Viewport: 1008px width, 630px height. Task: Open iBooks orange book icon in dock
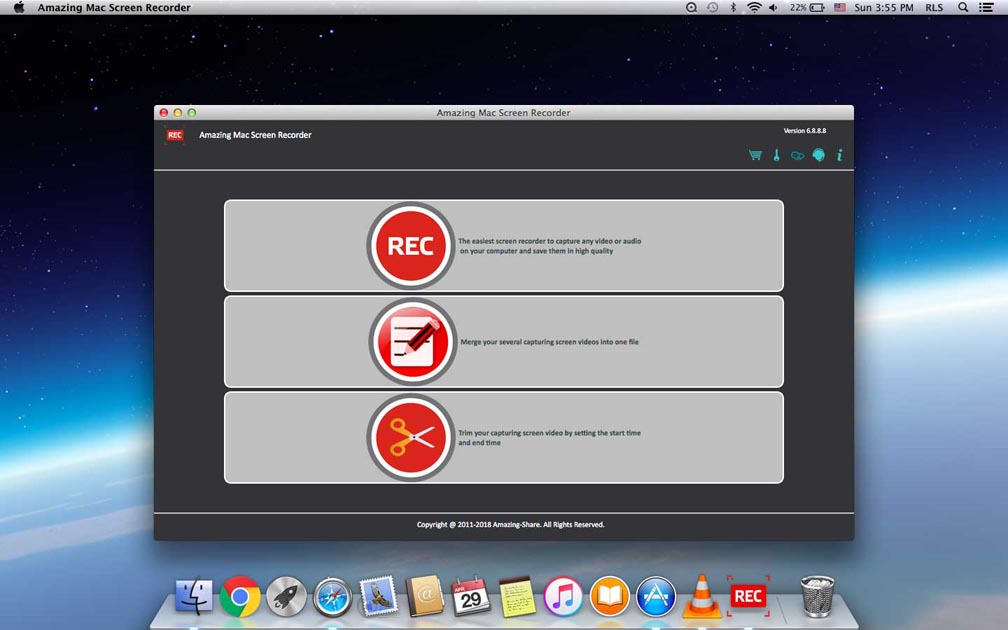click(609, 597)
